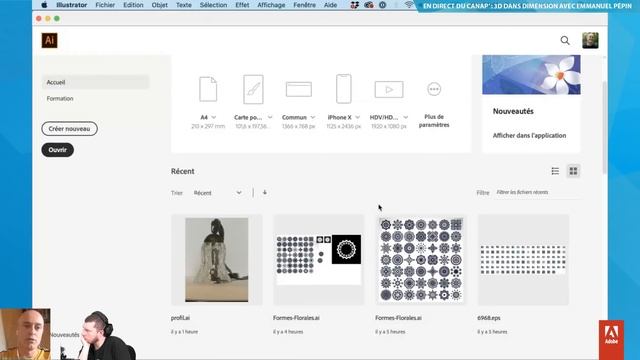Open the Edition menu
The height and width of the screenshot is (360, 640).
tap(133, 5)
